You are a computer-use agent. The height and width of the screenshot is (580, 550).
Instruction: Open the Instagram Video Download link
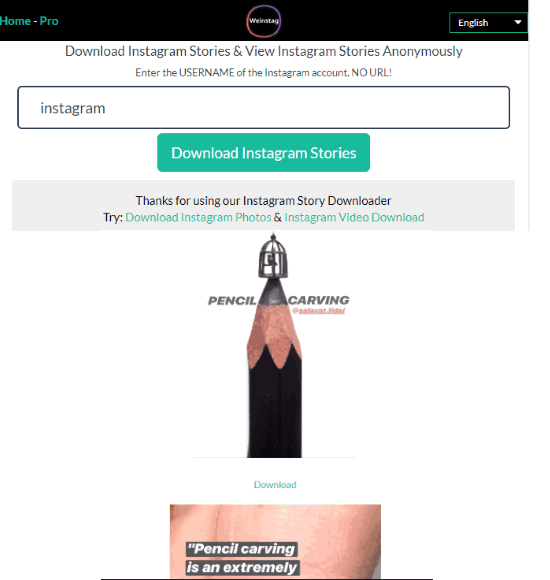click(354, 218)
